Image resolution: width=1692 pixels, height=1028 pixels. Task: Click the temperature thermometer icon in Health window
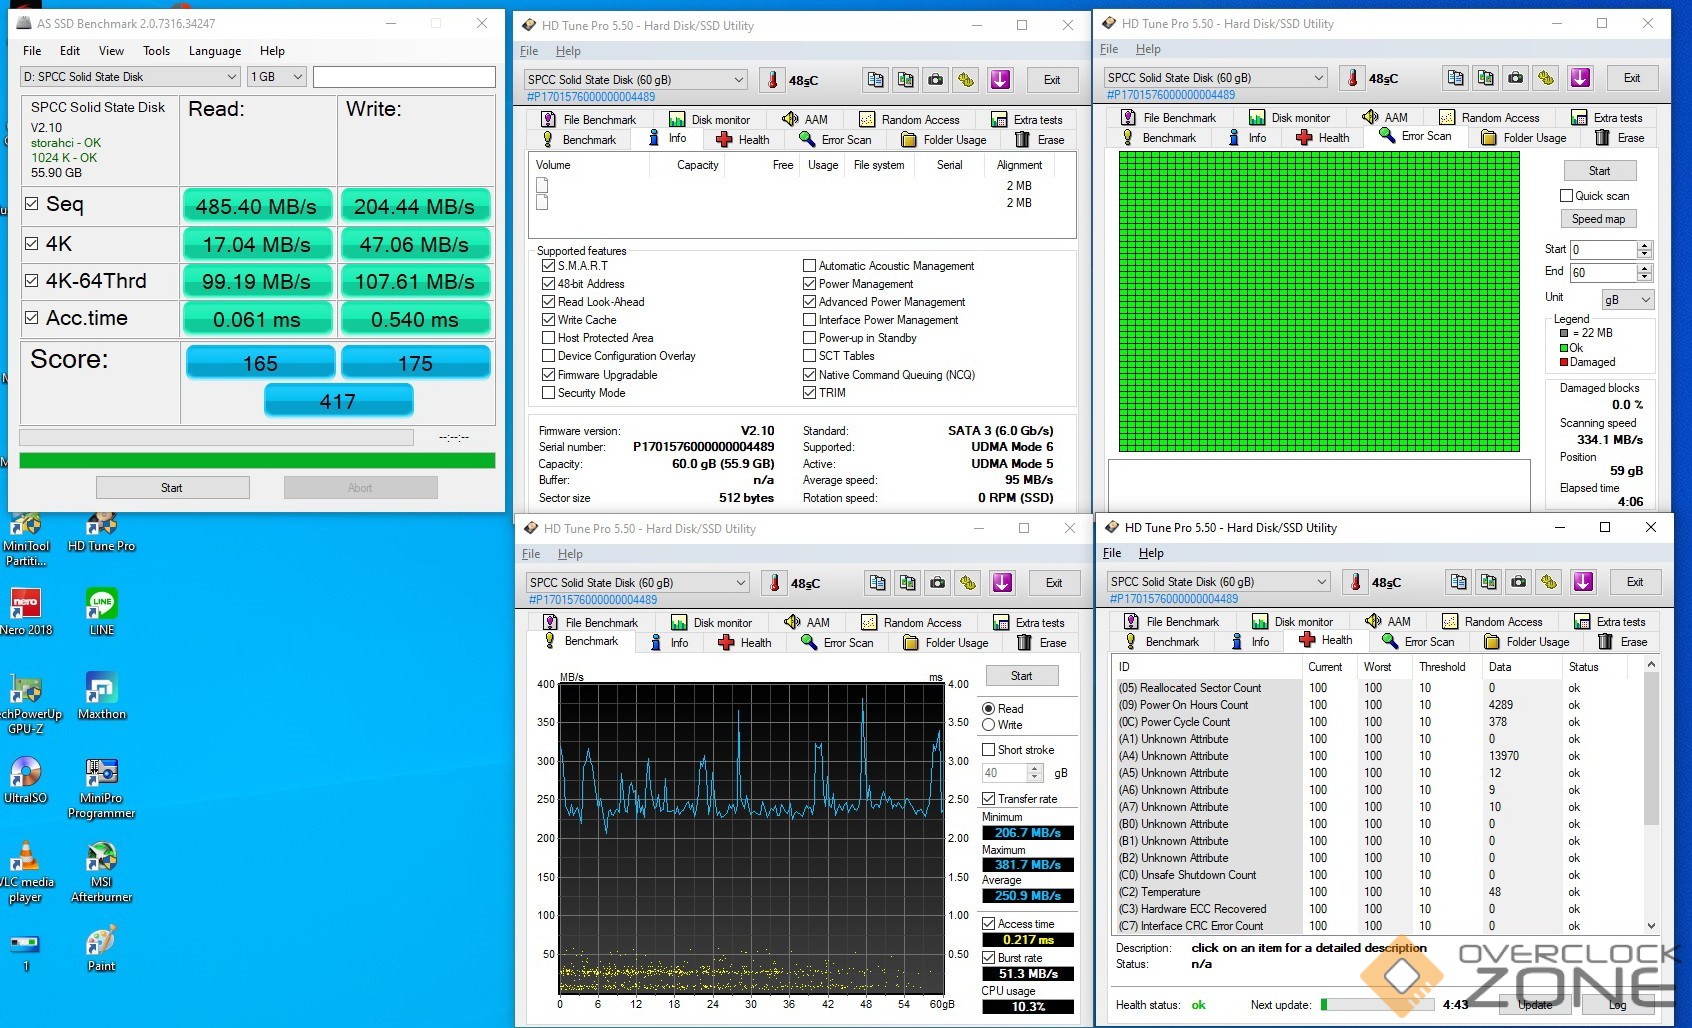pos(1355,582)
